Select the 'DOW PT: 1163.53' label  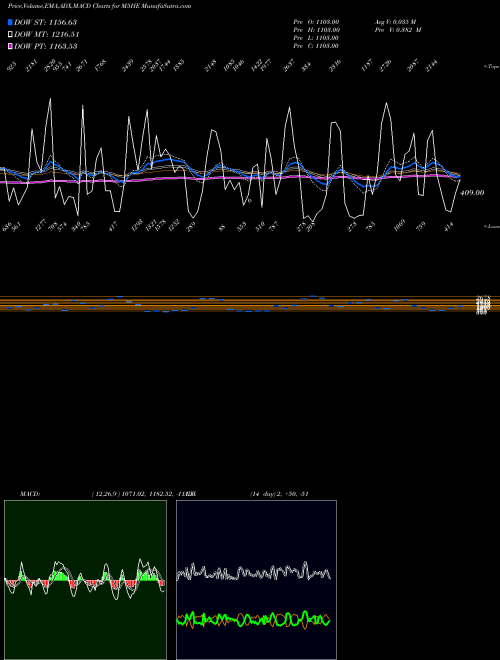45,46
